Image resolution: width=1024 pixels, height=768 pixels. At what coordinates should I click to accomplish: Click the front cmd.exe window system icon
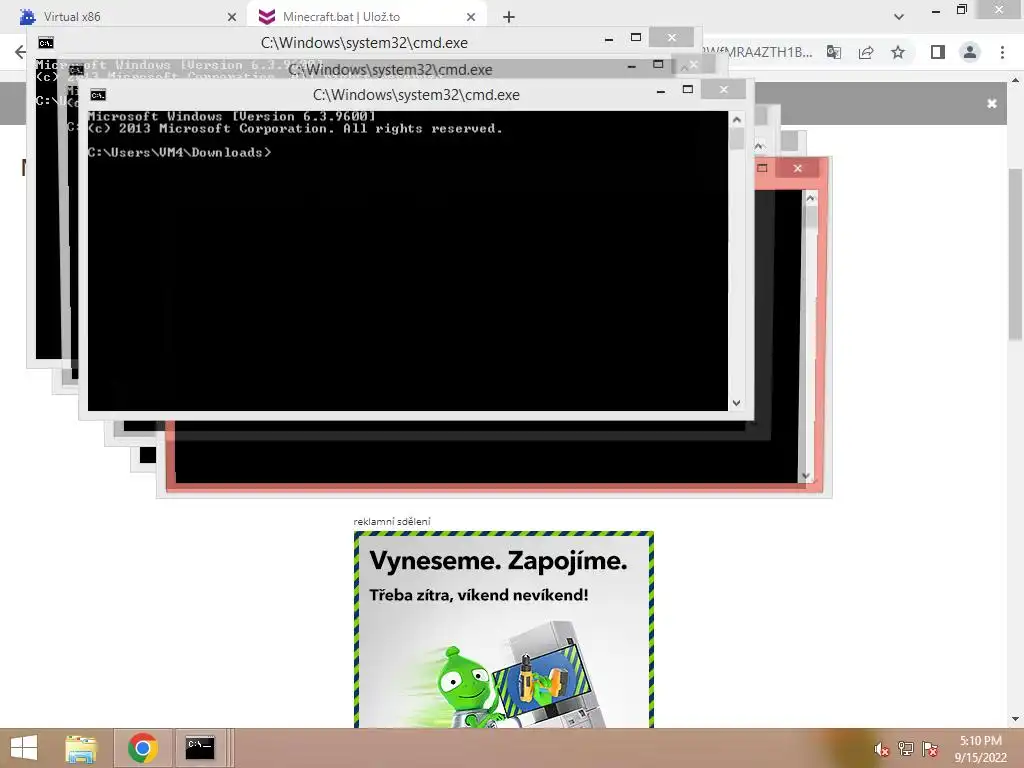[98, 95]
